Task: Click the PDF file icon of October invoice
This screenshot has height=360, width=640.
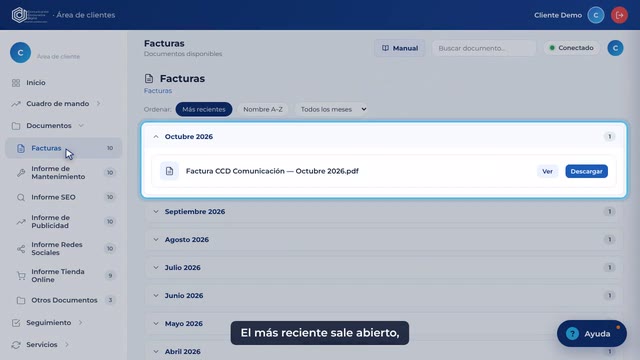Action: pos(169,171)
